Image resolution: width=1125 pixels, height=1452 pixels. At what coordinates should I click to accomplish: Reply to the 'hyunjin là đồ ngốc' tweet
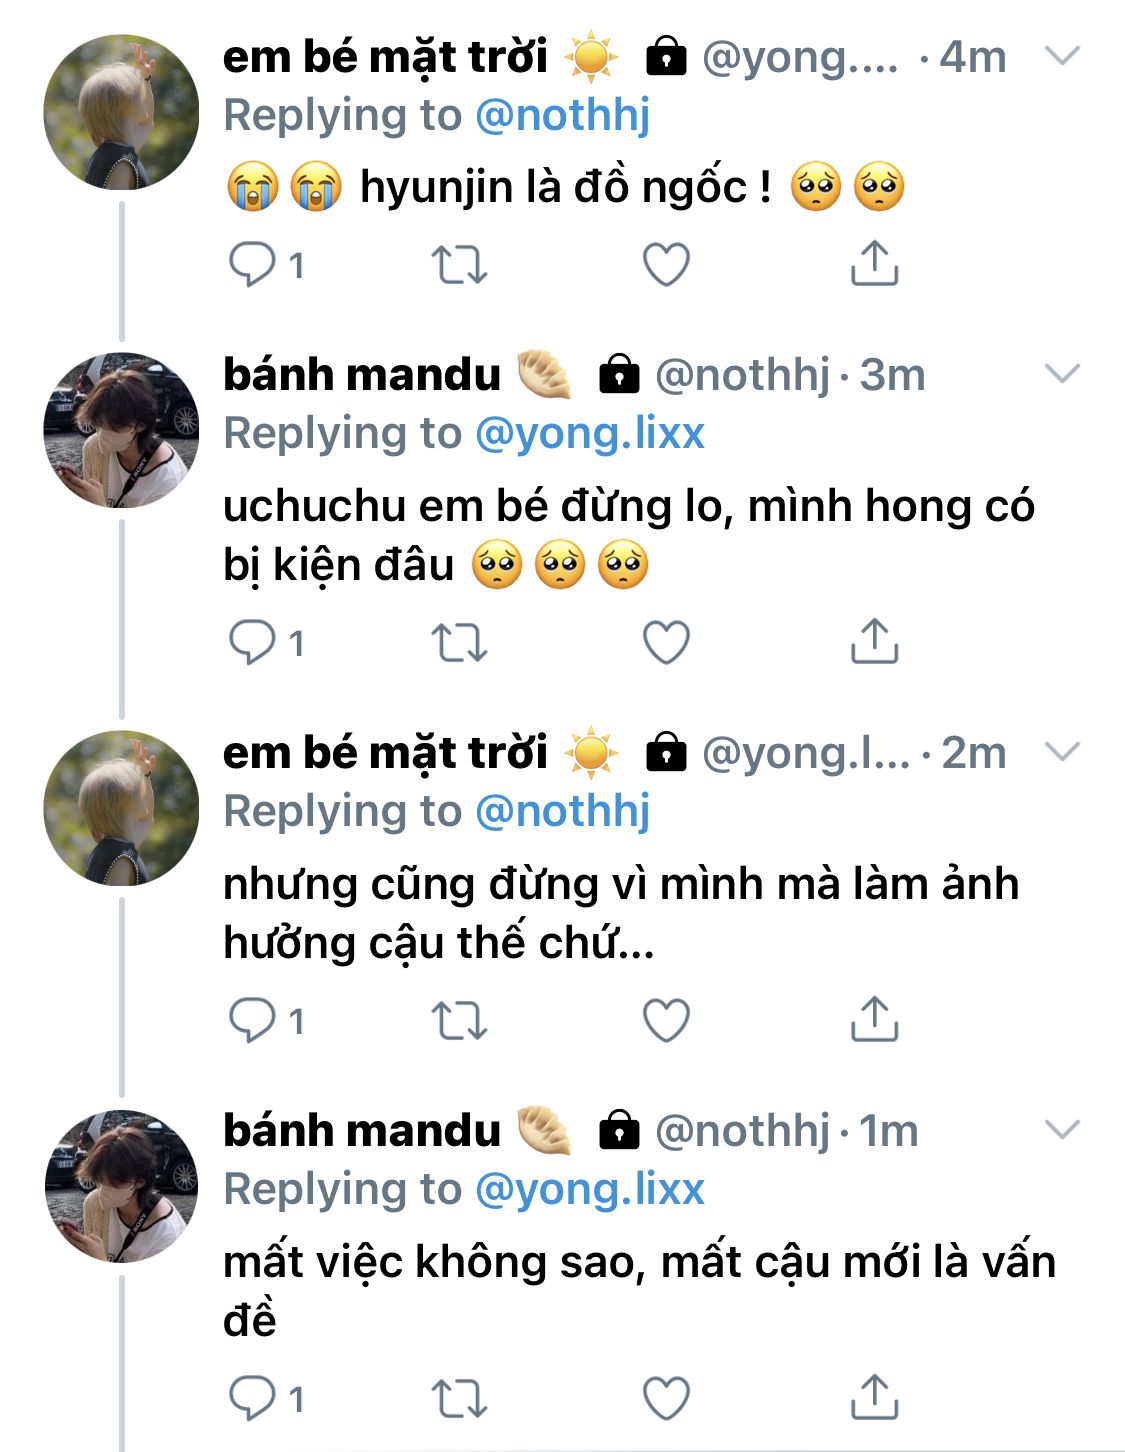252,265
